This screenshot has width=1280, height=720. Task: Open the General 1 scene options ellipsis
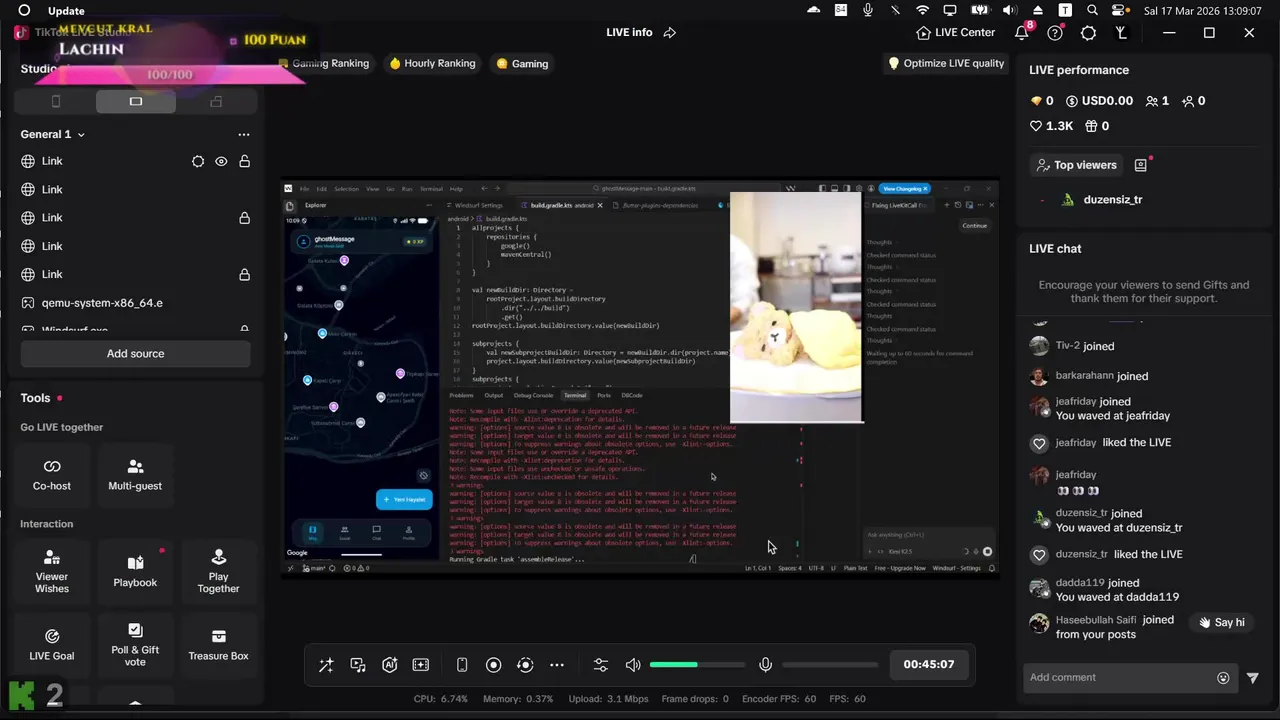244,134
